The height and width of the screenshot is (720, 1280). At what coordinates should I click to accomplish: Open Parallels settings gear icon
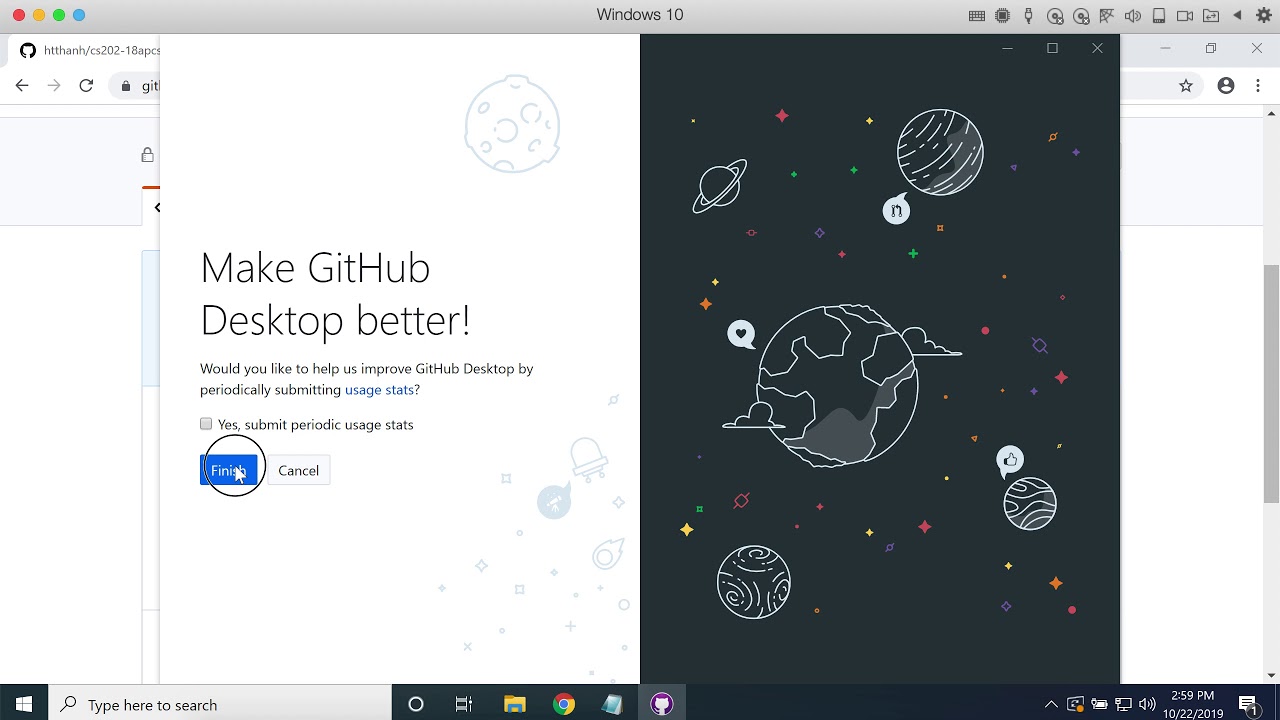[x=1263, y=16]
